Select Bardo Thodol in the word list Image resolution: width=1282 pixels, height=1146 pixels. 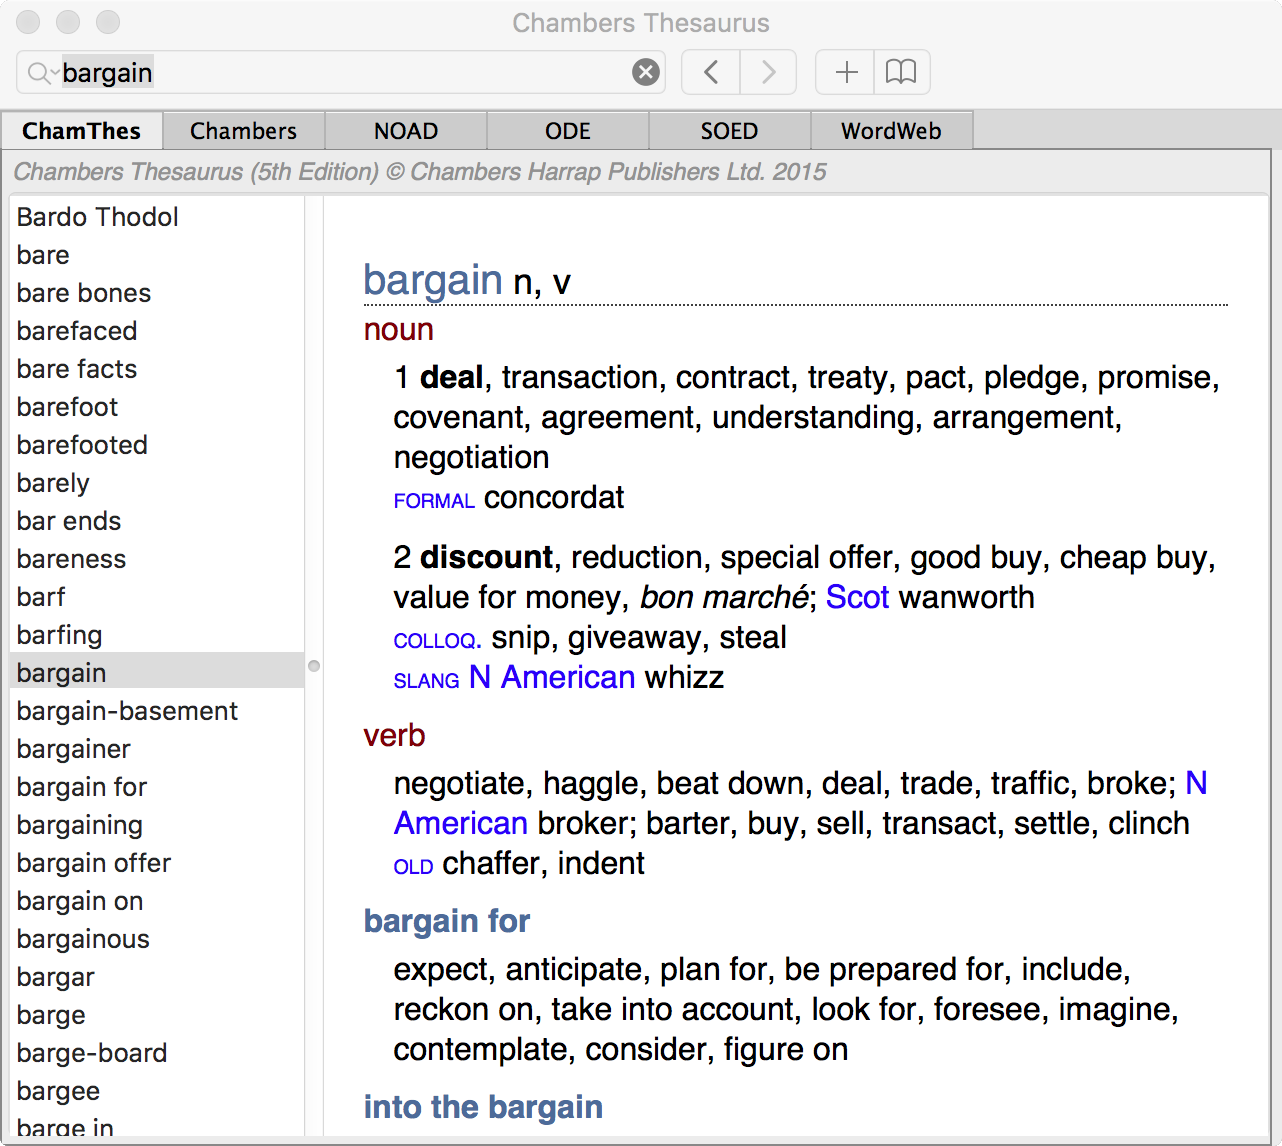tap(157, 217)
